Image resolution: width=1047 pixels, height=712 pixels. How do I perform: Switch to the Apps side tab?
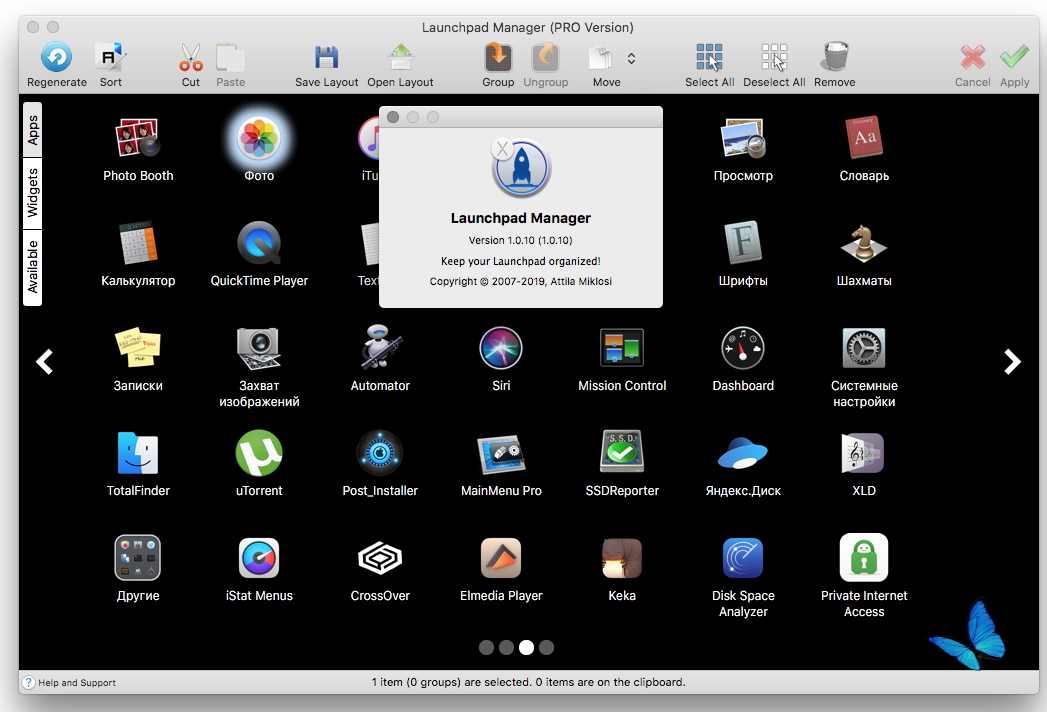33,130
